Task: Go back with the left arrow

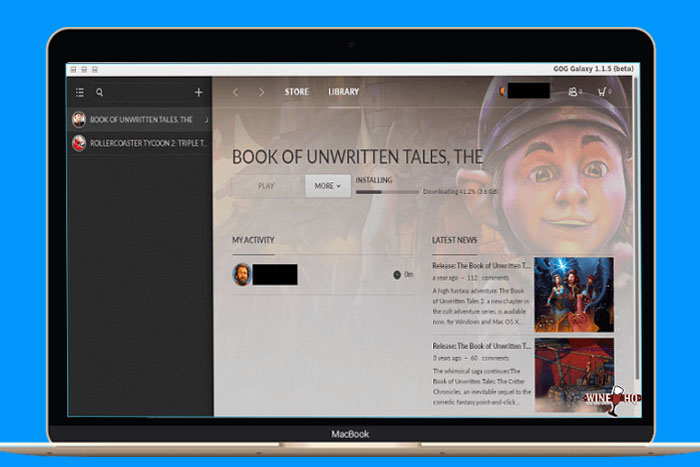Action: (236, 92)
